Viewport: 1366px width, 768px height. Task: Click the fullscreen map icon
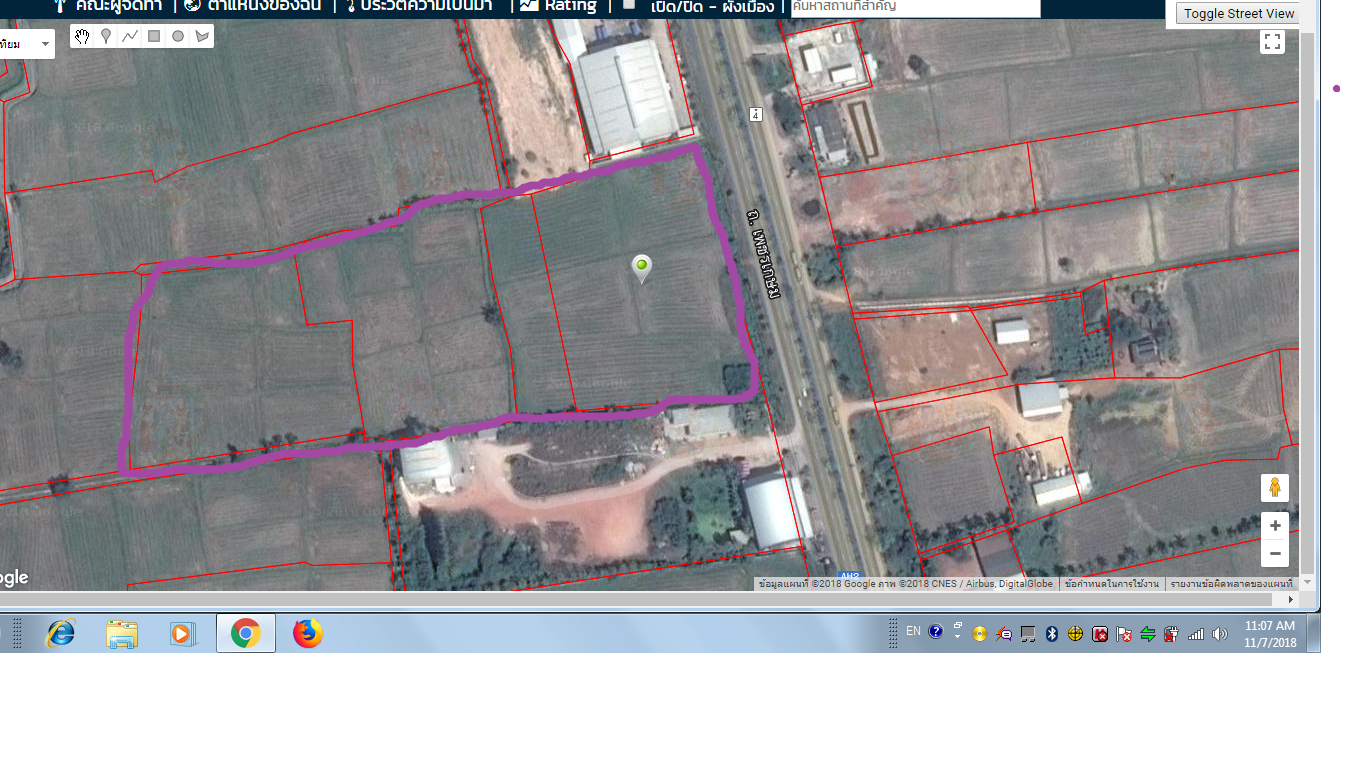point(1272,42)
